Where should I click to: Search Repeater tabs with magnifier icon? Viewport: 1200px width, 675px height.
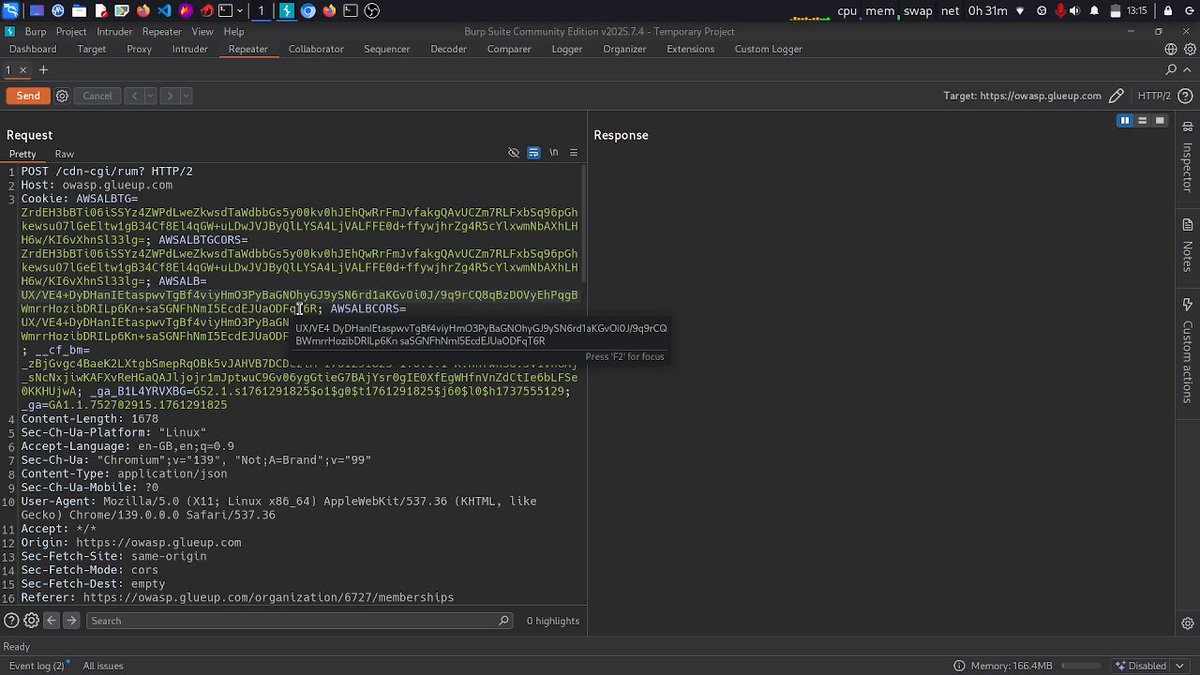pyautogui.click(x=1171, y=70)
